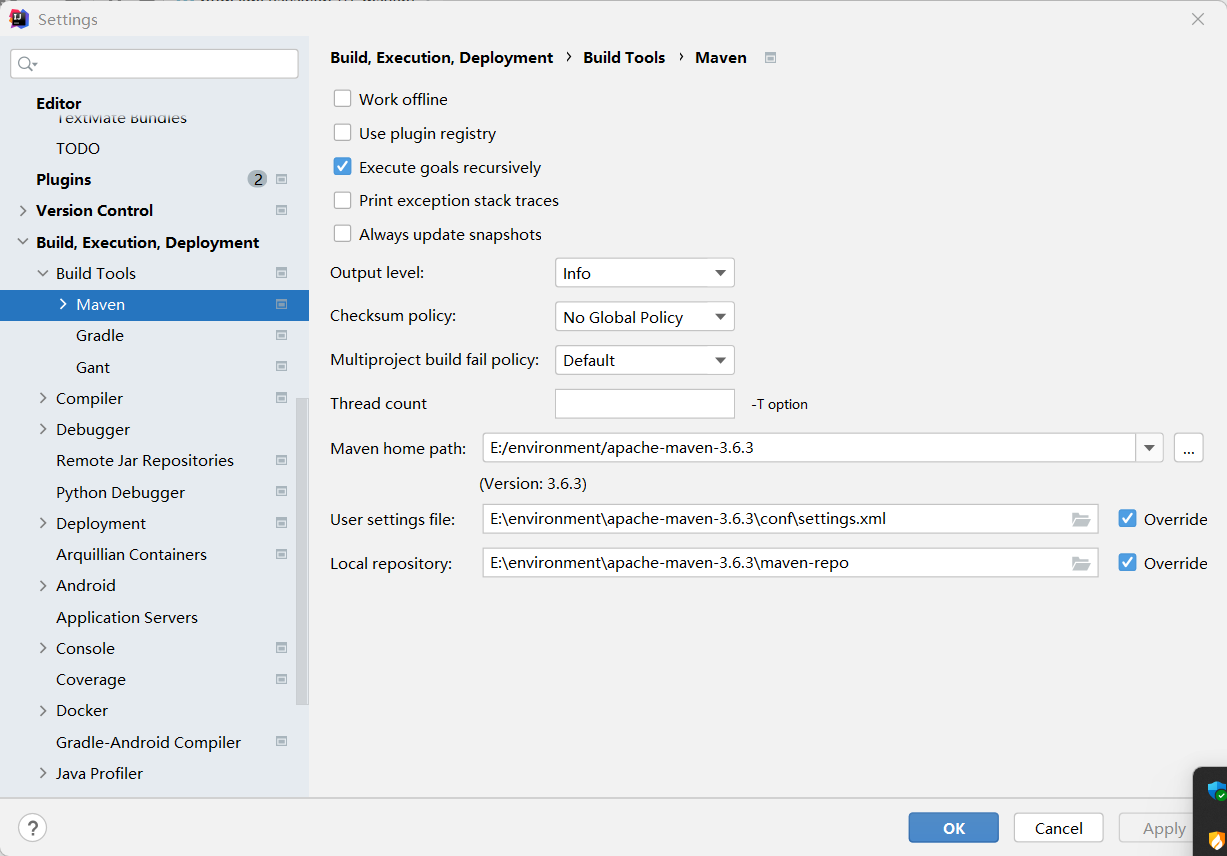Collapse Build, Execution, Deployment node
Image resolution: width=1227 pixels, height=856 pixels.
[x=23, y=242]
